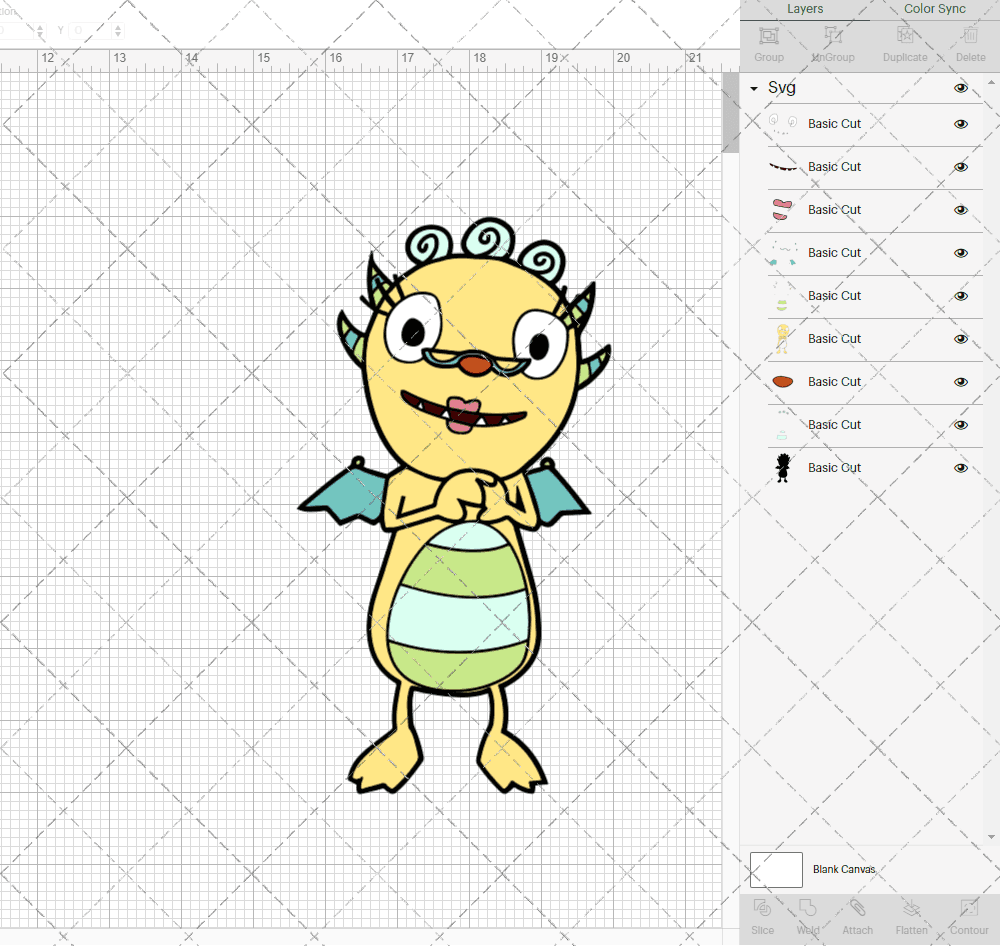Select the Flatten tool icon
This screenshot has height=946, width=1000.
point(911,908)
